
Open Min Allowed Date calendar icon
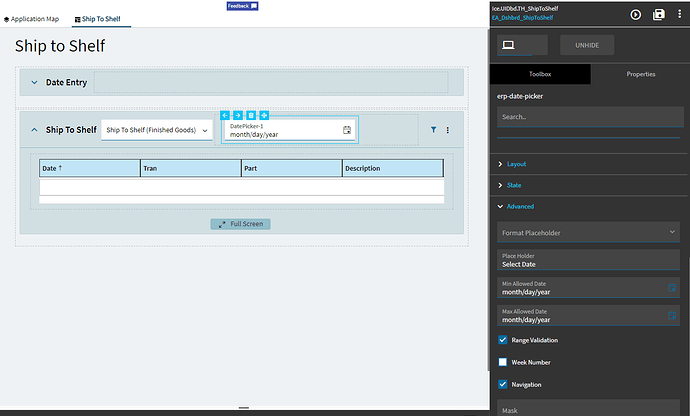(x=672, y=288)
